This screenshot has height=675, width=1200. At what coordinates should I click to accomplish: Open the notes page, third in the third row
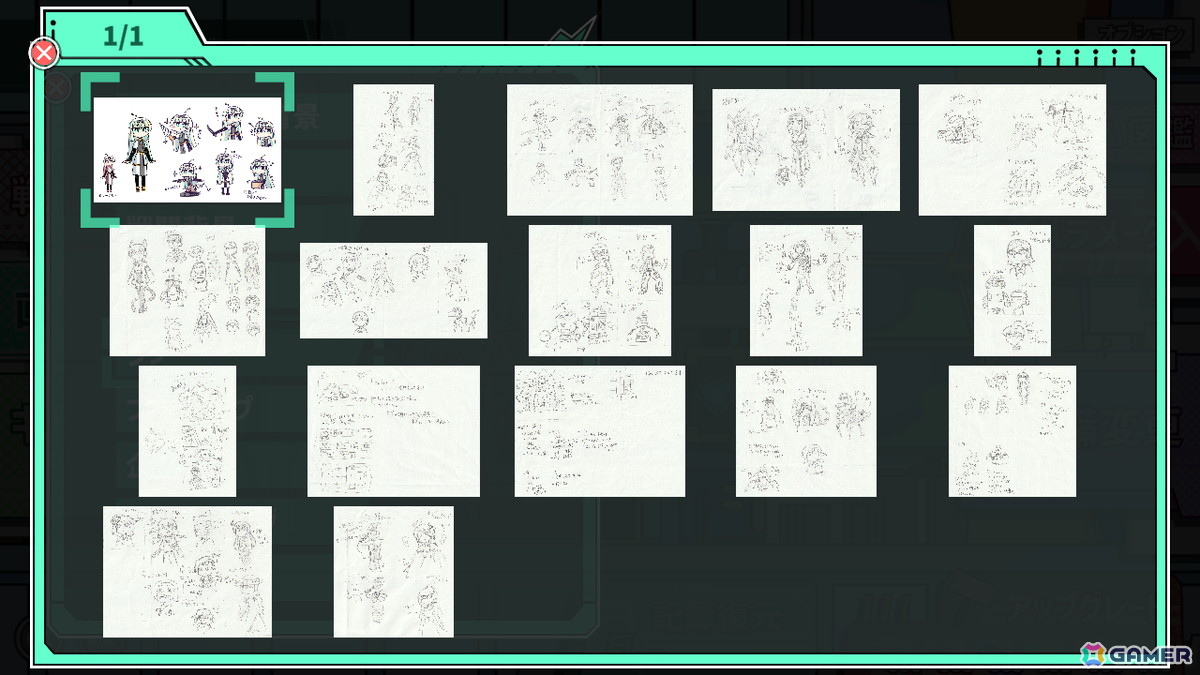(600, 431)
